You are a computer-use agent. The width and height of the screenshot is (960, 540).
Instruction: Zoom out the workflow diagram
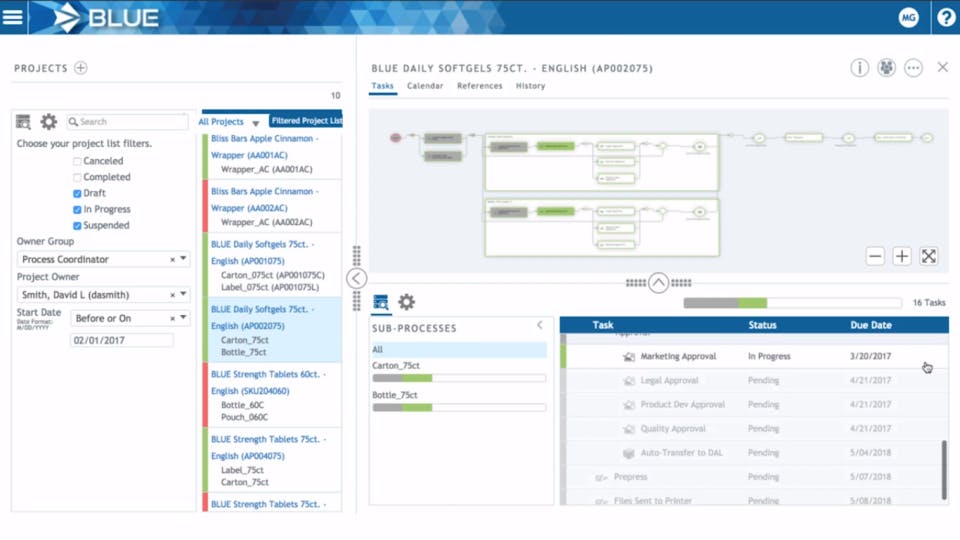(876, 256)
